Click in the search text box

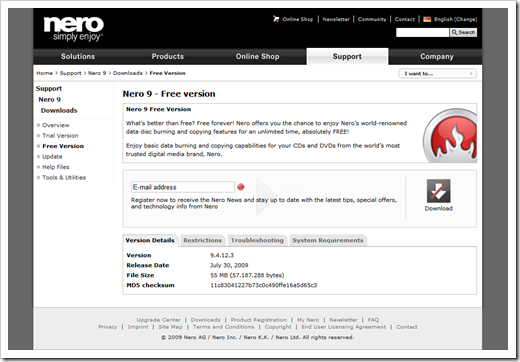coord(422,32)
